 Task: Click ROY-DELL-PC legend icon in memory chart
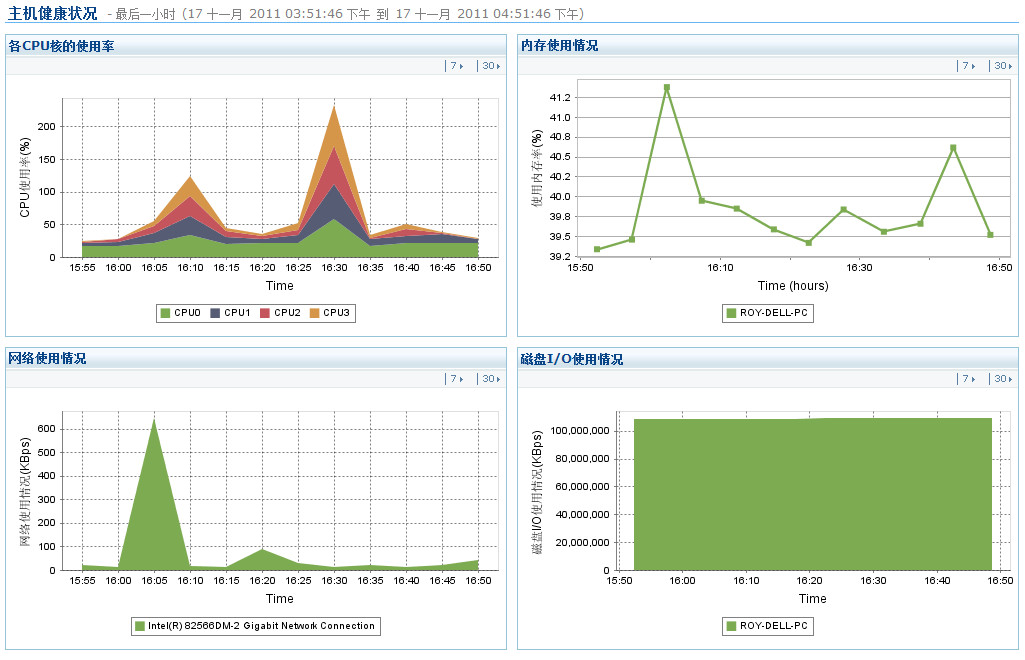tap(731, 313)
